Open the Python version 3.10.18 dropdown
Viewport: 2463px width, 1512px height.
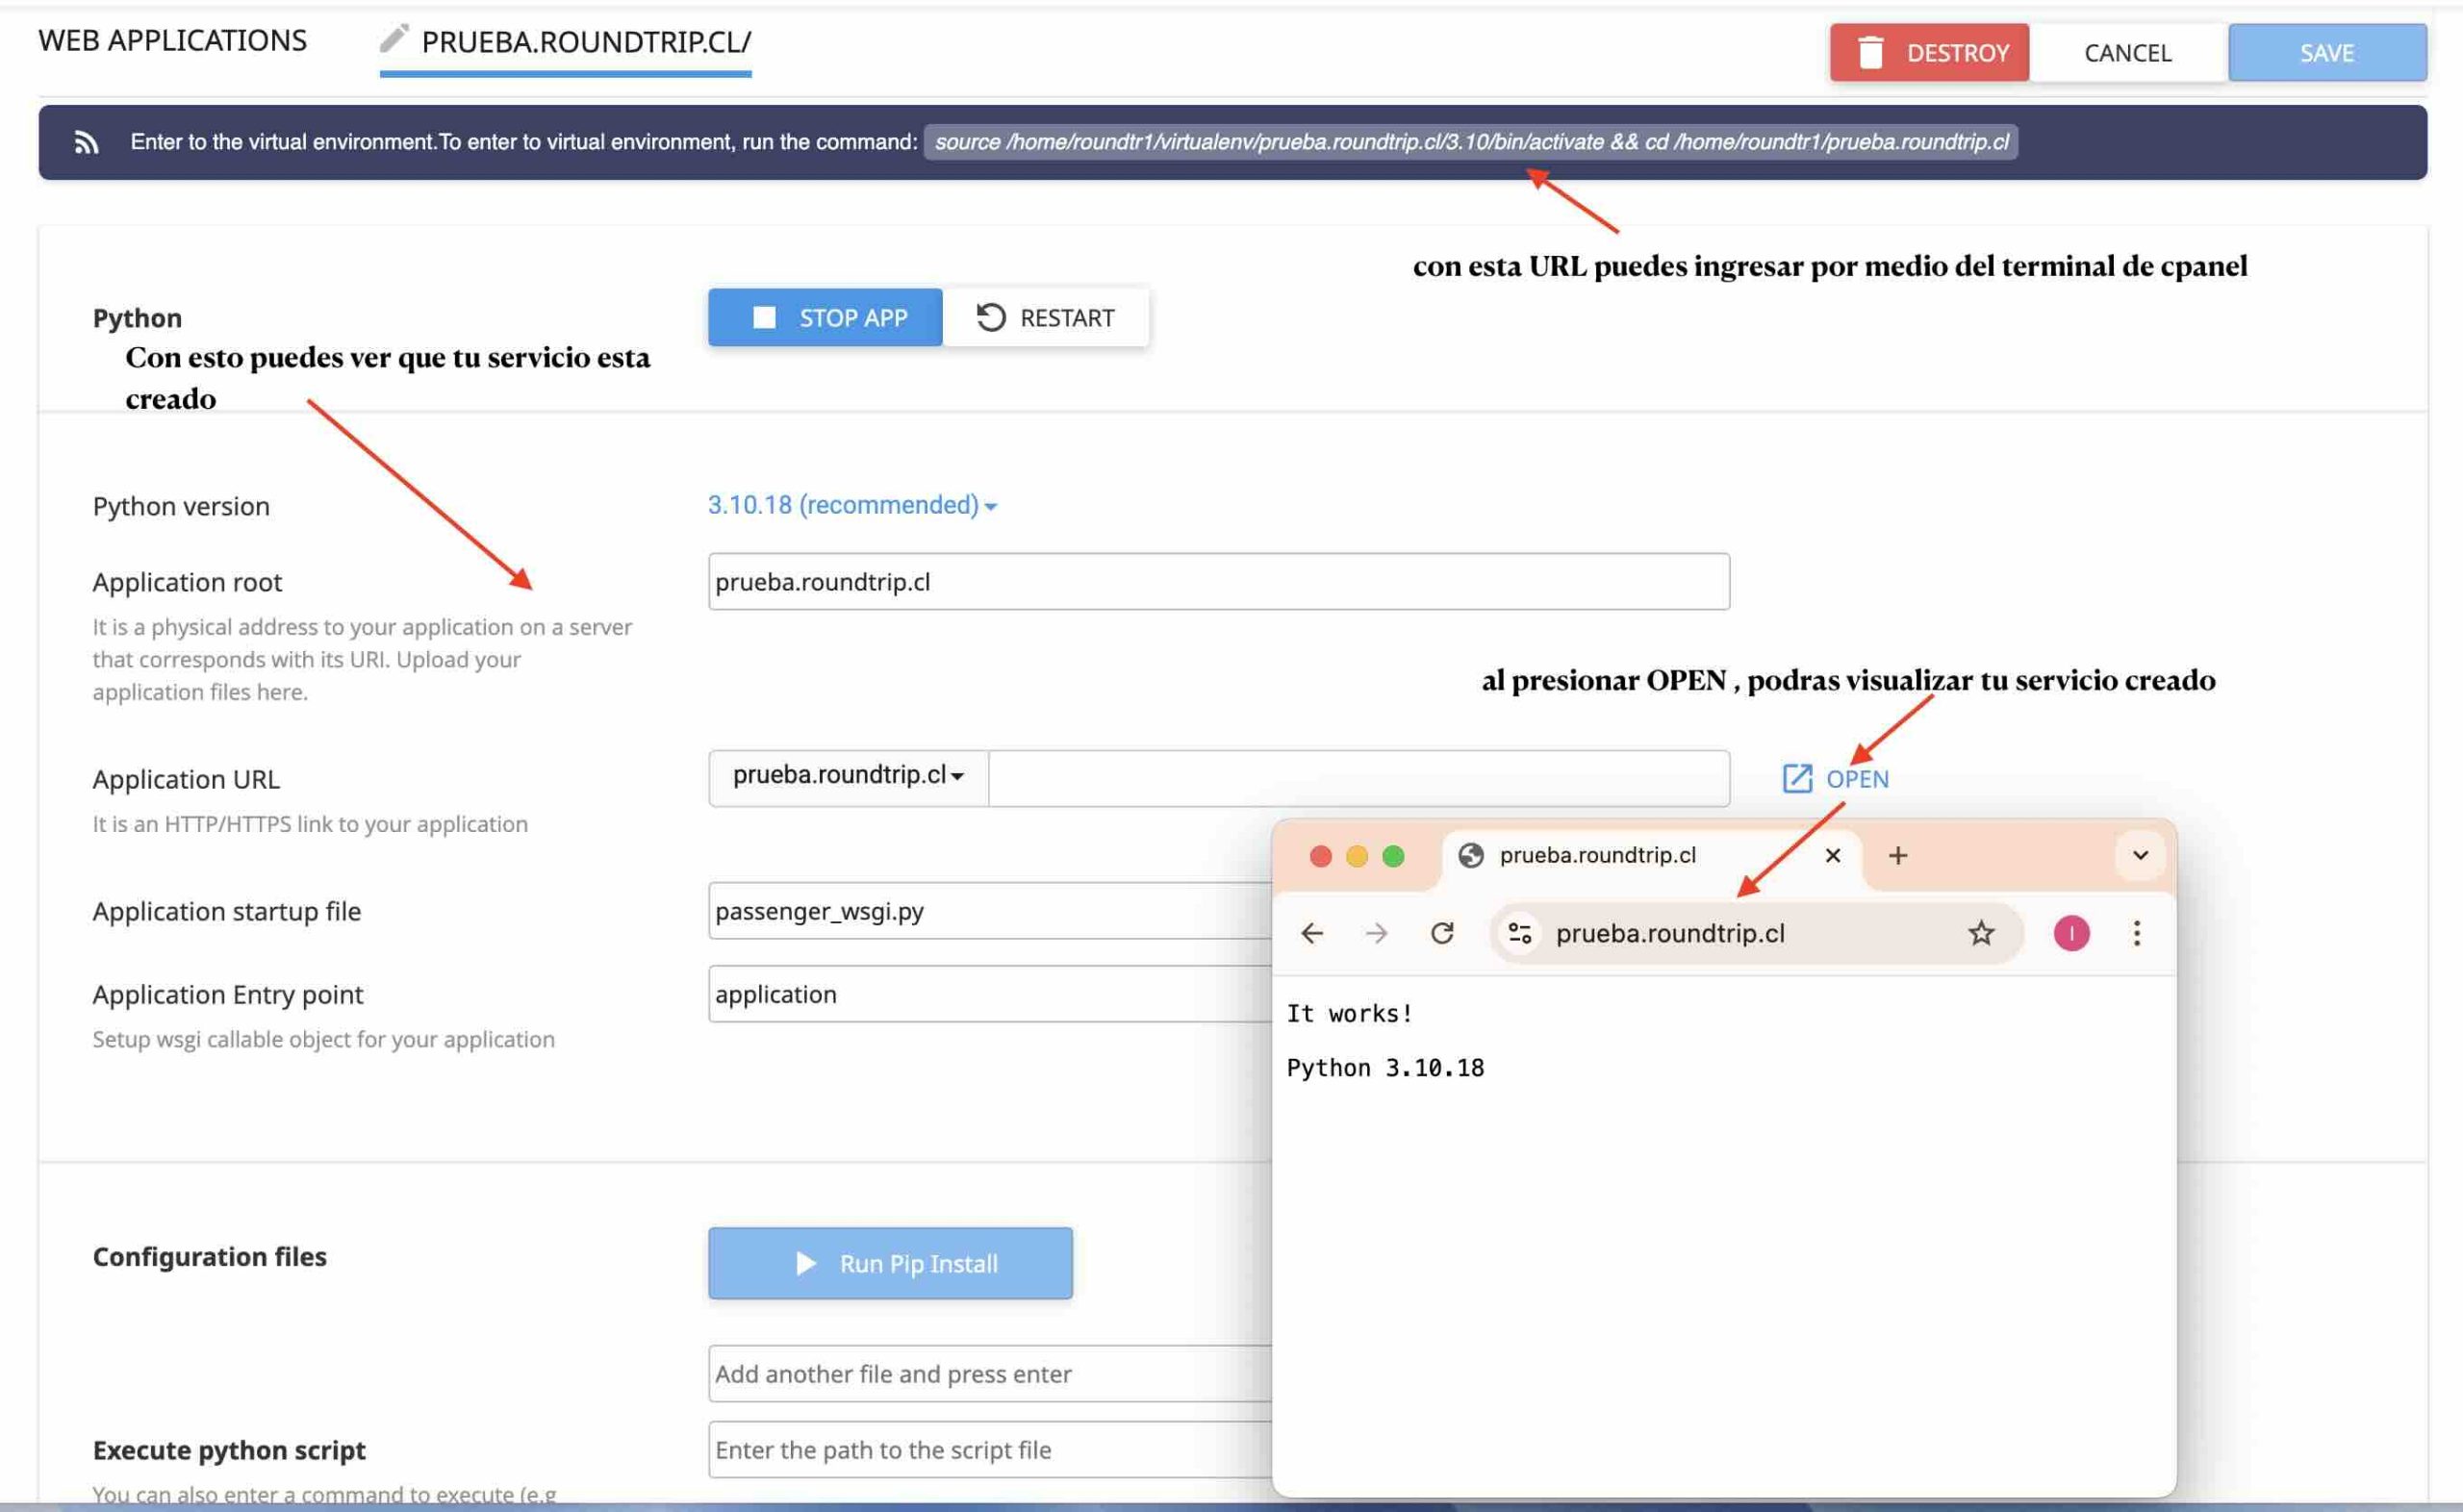(852, 505)
